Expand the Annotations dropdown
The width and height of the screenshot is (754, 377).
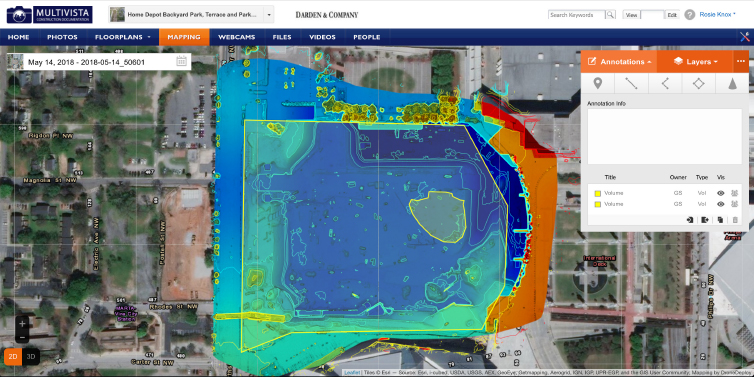point(619,62)
